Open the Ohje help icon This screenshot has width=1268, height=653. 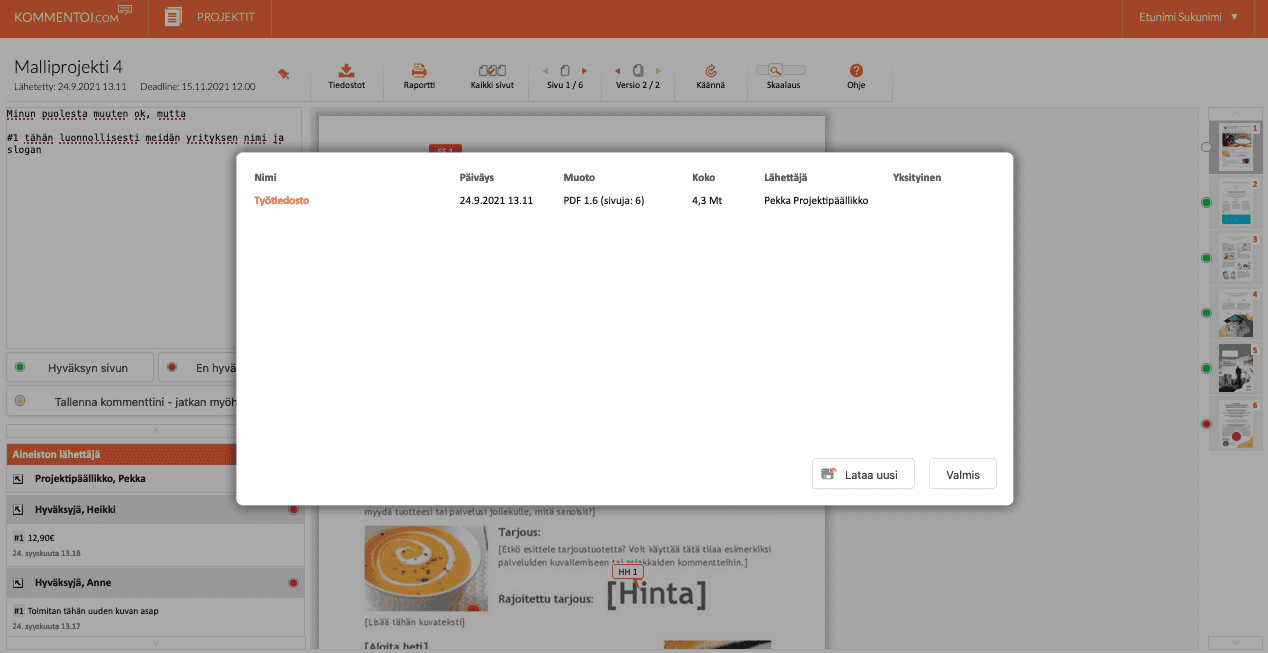(856, 71)
